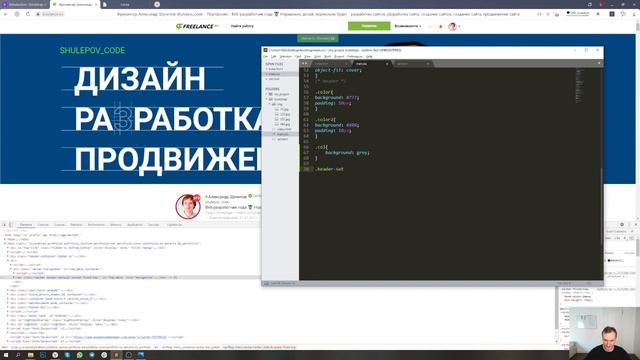Select main.css entry under OPEN FILES

(274, 74)
